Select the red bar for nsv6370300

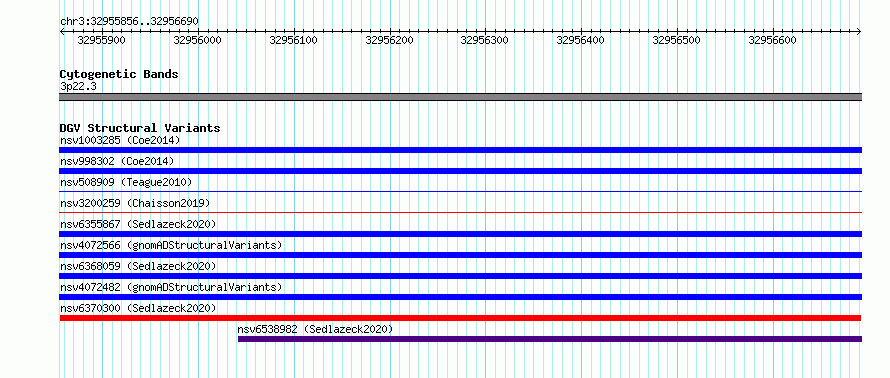[x=461, y=318]
